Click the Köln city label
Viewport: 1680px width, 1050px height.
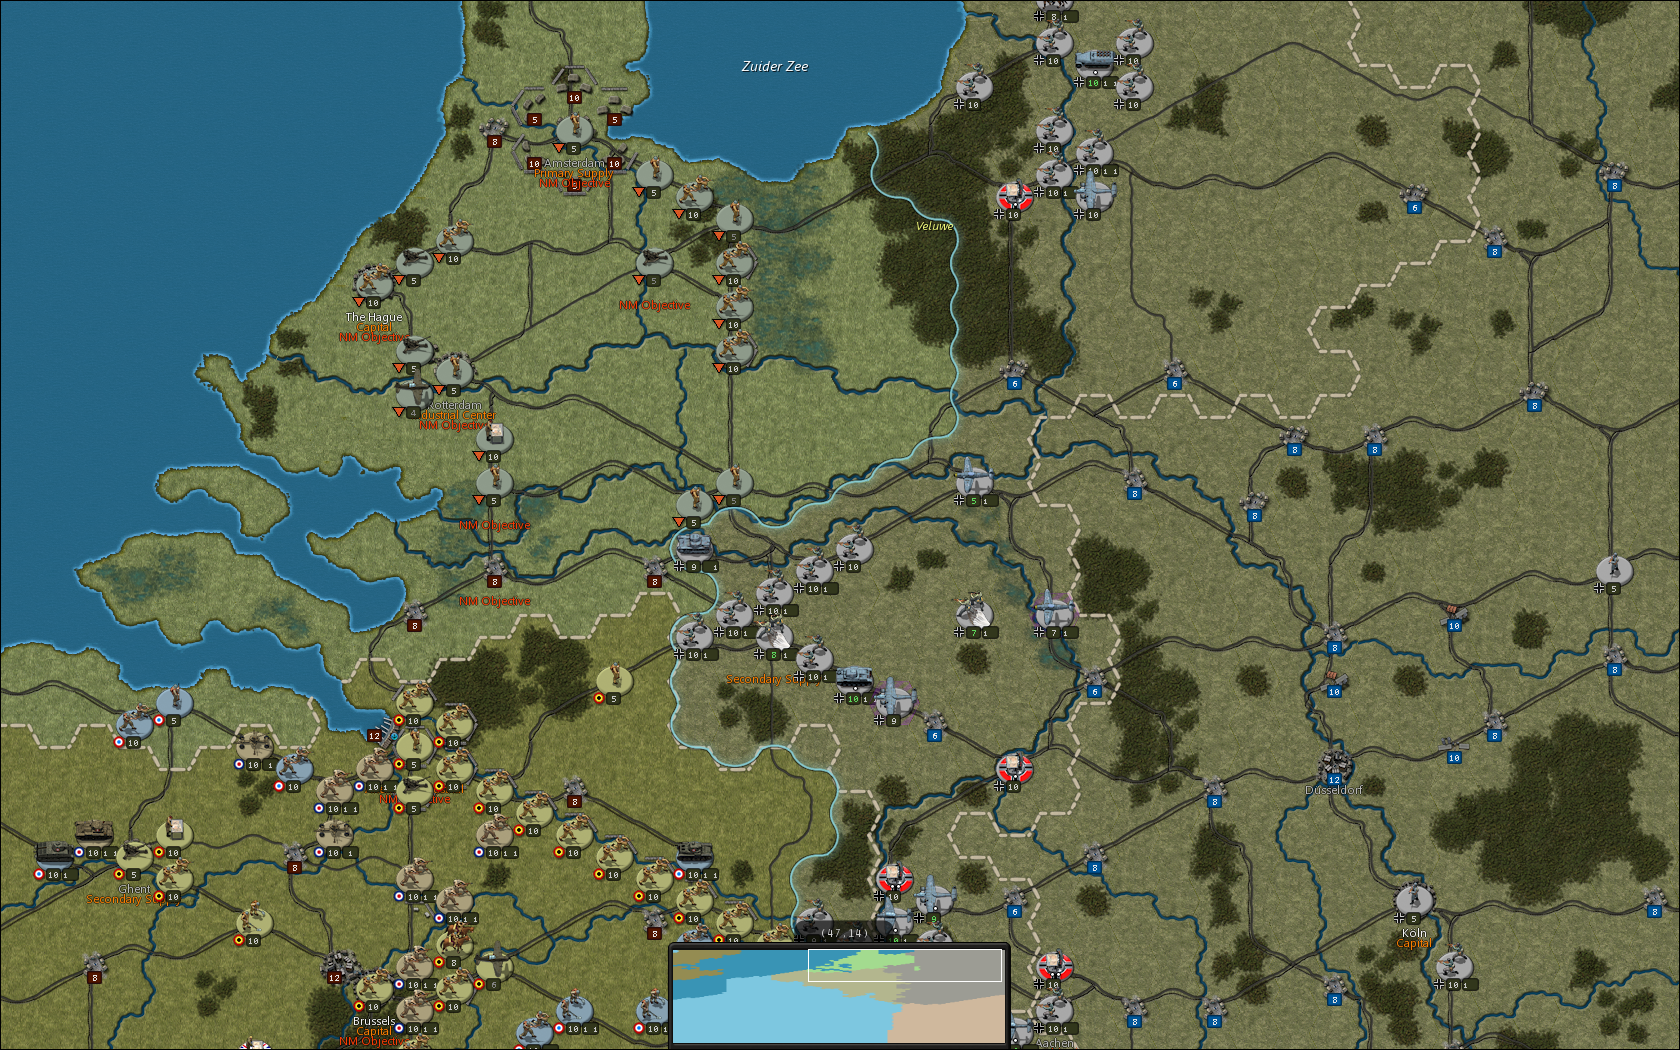[1414, 933]
